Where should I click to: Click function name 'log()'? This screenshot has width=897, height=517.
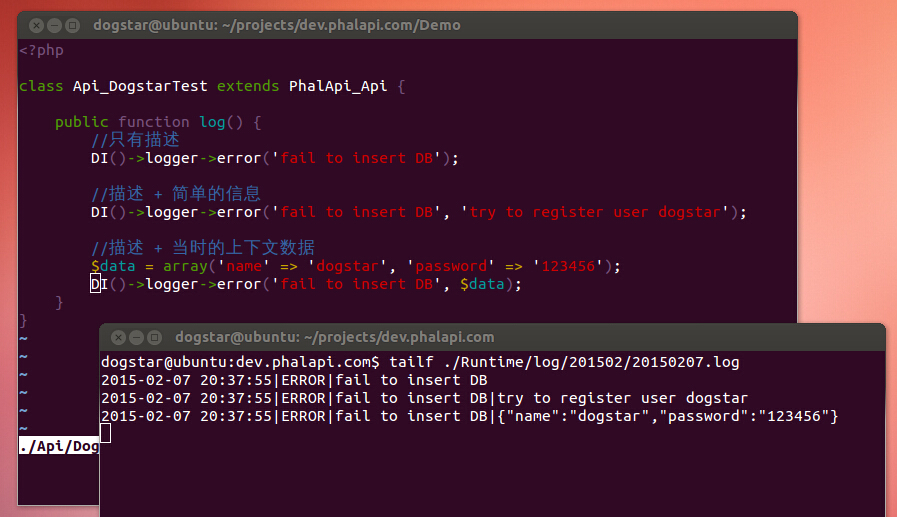coord(221,122)
